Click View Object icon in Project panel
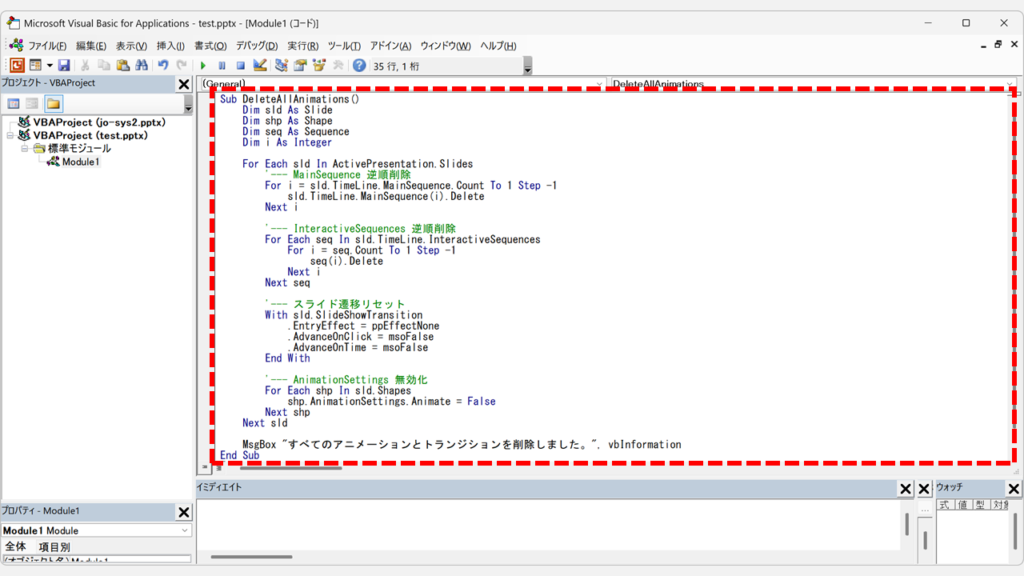The image size is (1024, 576). [x=32, y=104]
